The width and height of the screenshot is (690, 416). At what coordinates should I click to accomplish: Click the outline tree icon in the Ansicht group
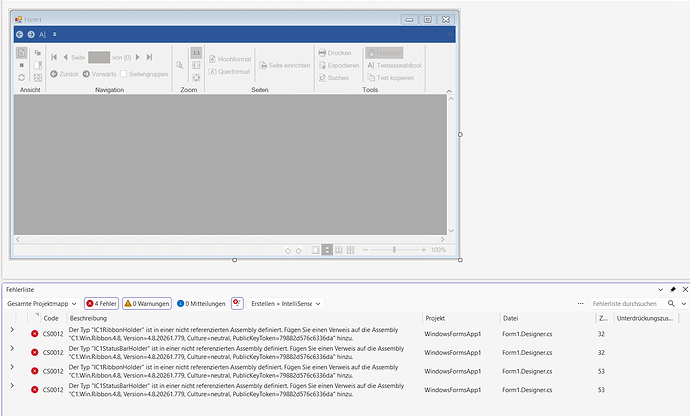38,53
